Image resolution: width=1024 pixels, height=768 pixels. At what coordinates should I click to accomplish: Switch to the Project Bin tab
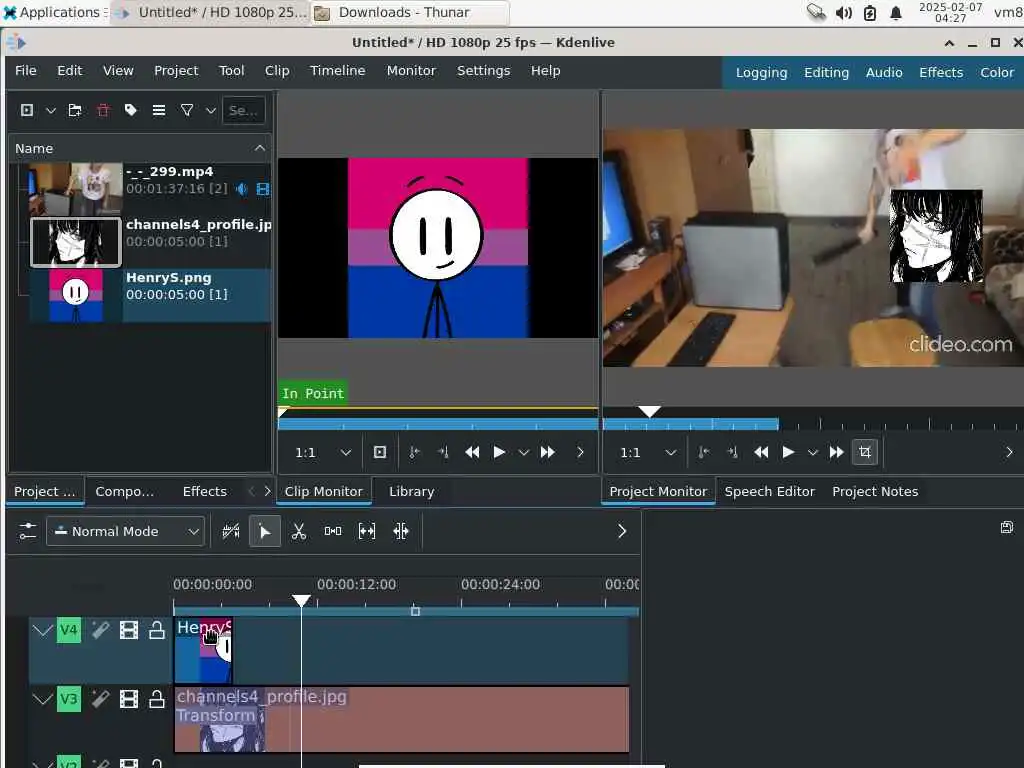coord(44,491)
